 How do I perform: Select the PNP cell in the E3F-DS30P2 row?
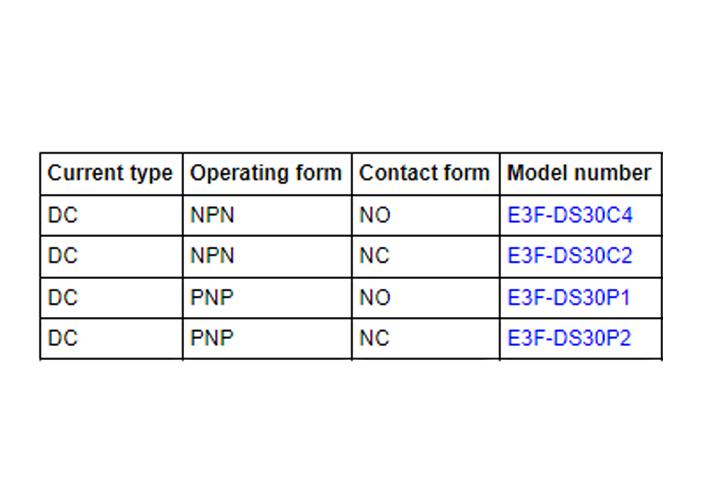point(212,338)
